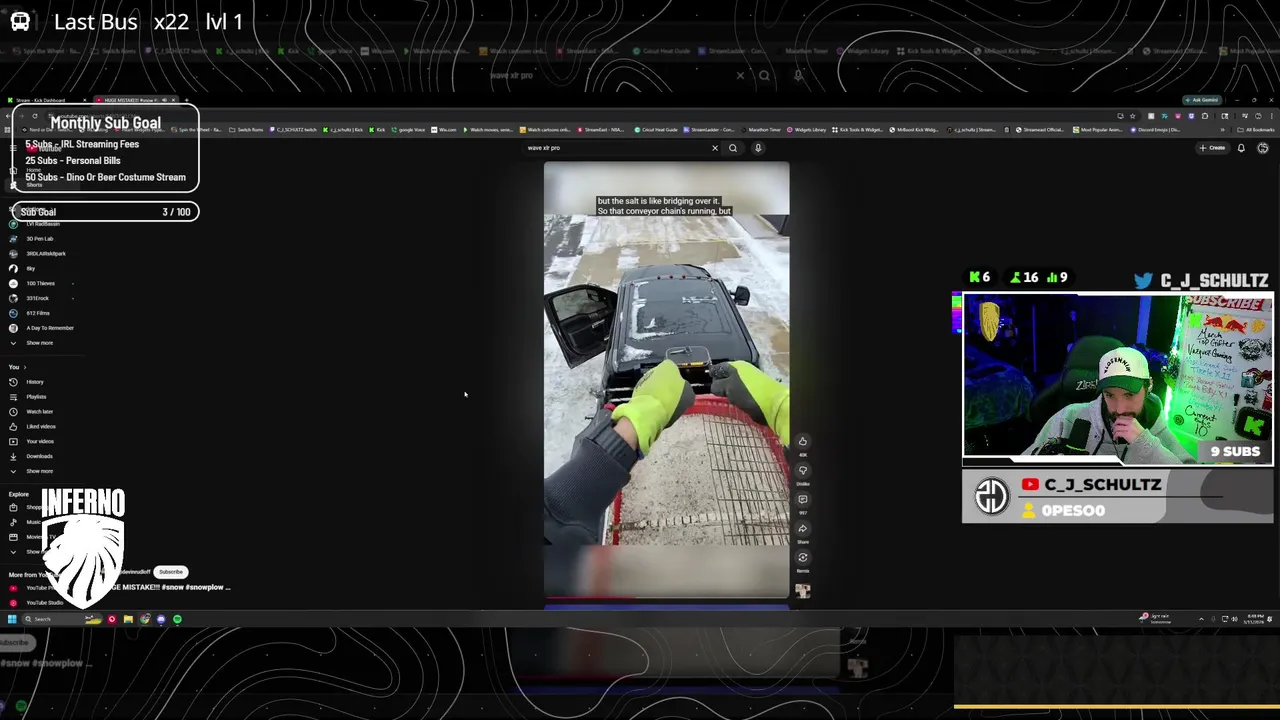
Task: Subscribe to the Short's channel
Action: click(171, 572)
